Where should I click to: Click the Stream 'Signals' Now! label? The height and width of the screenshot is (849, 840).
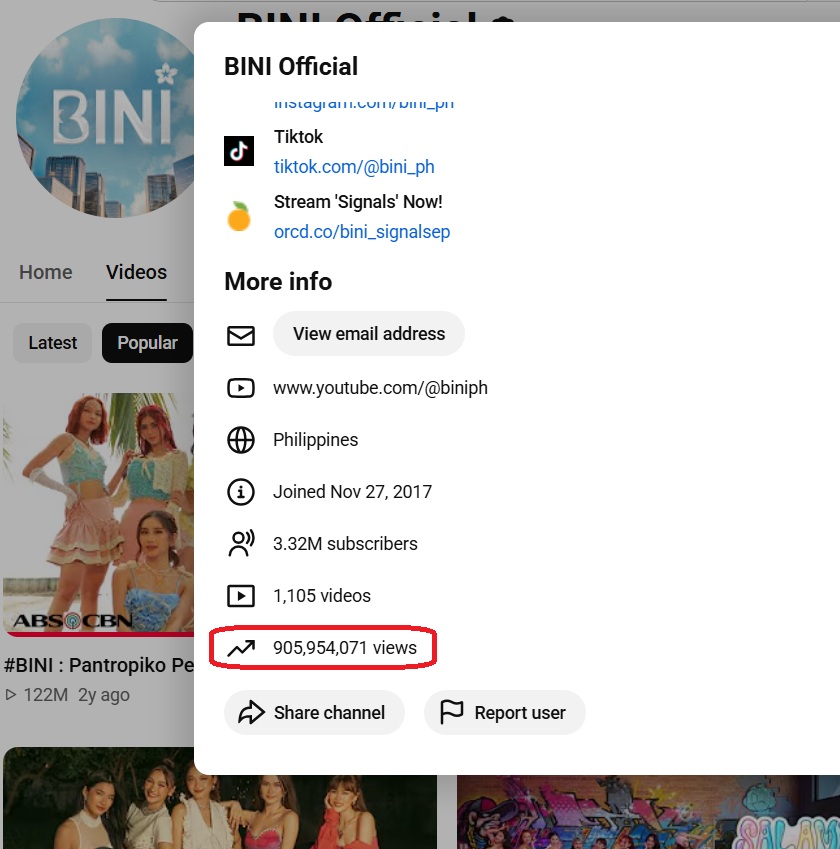click(x=358, y=202)
